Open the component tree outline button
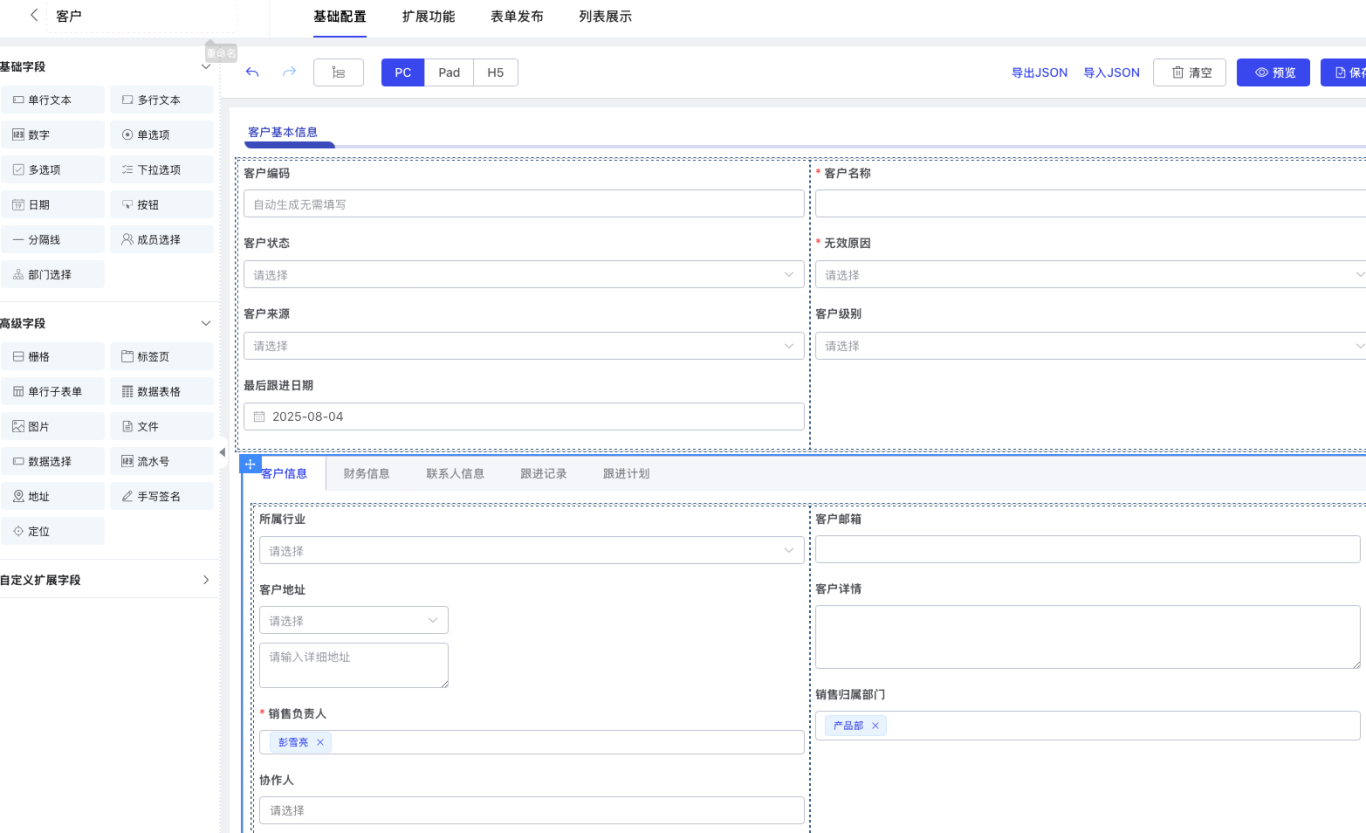Image resolution: width=1366 pixels, height=833 pixels. pos(338,72)
